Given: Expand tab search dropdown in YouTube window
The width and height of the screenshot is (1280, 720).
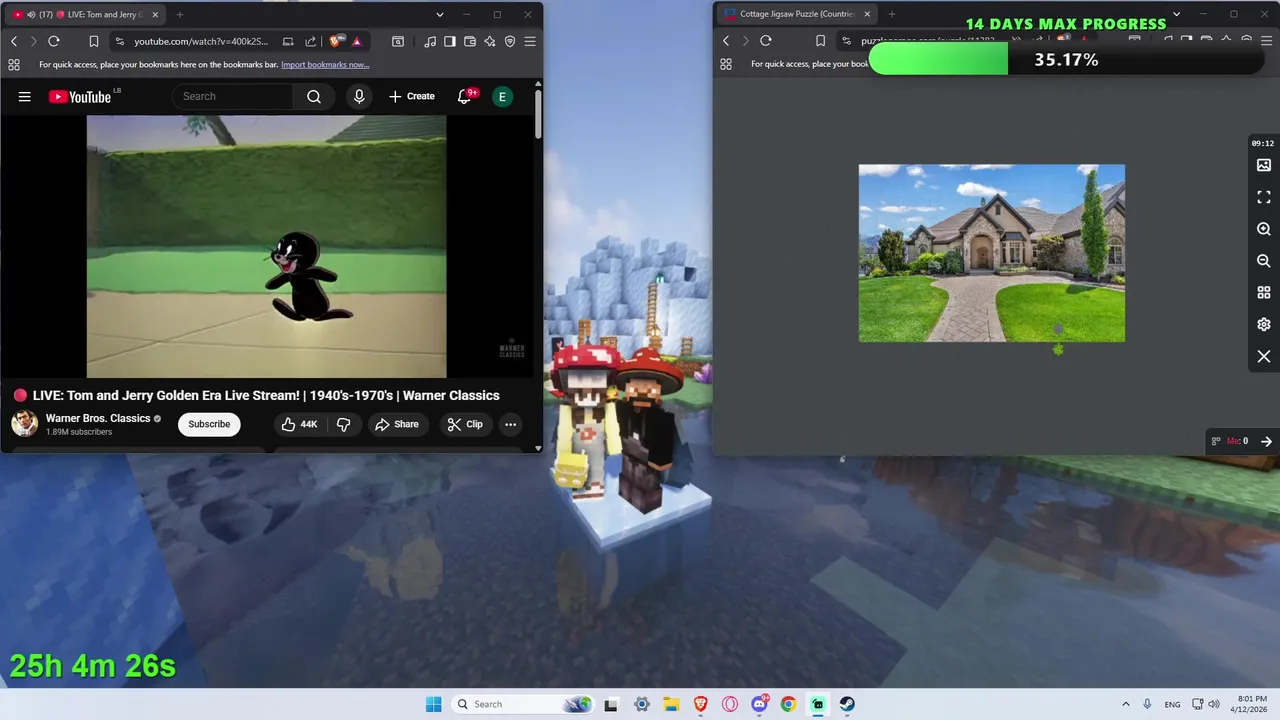Looking at the screenshot, I should click(439, 15).
